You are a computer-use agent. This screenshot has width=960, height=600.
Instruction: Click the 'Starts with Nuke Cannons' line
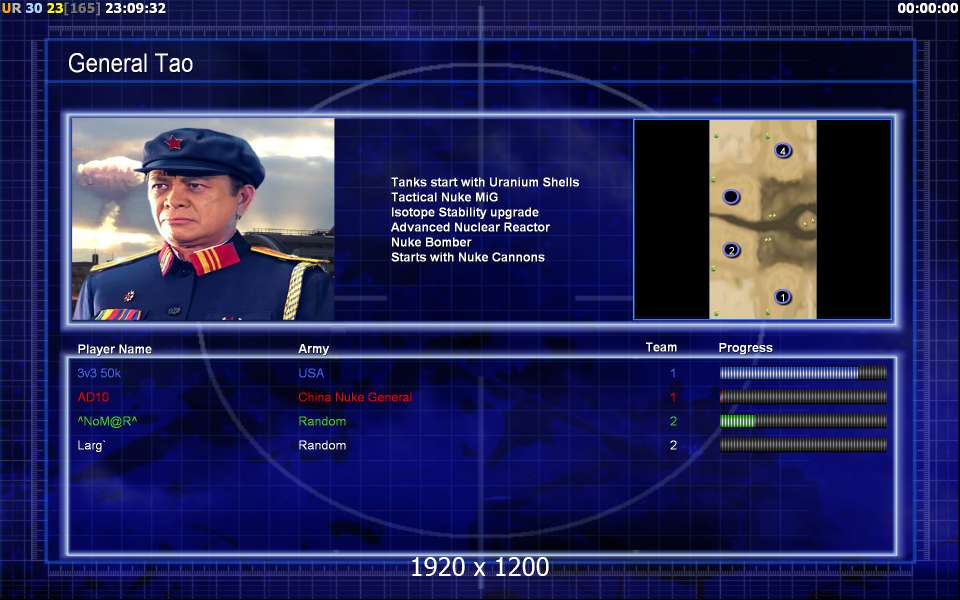[468, 257]
